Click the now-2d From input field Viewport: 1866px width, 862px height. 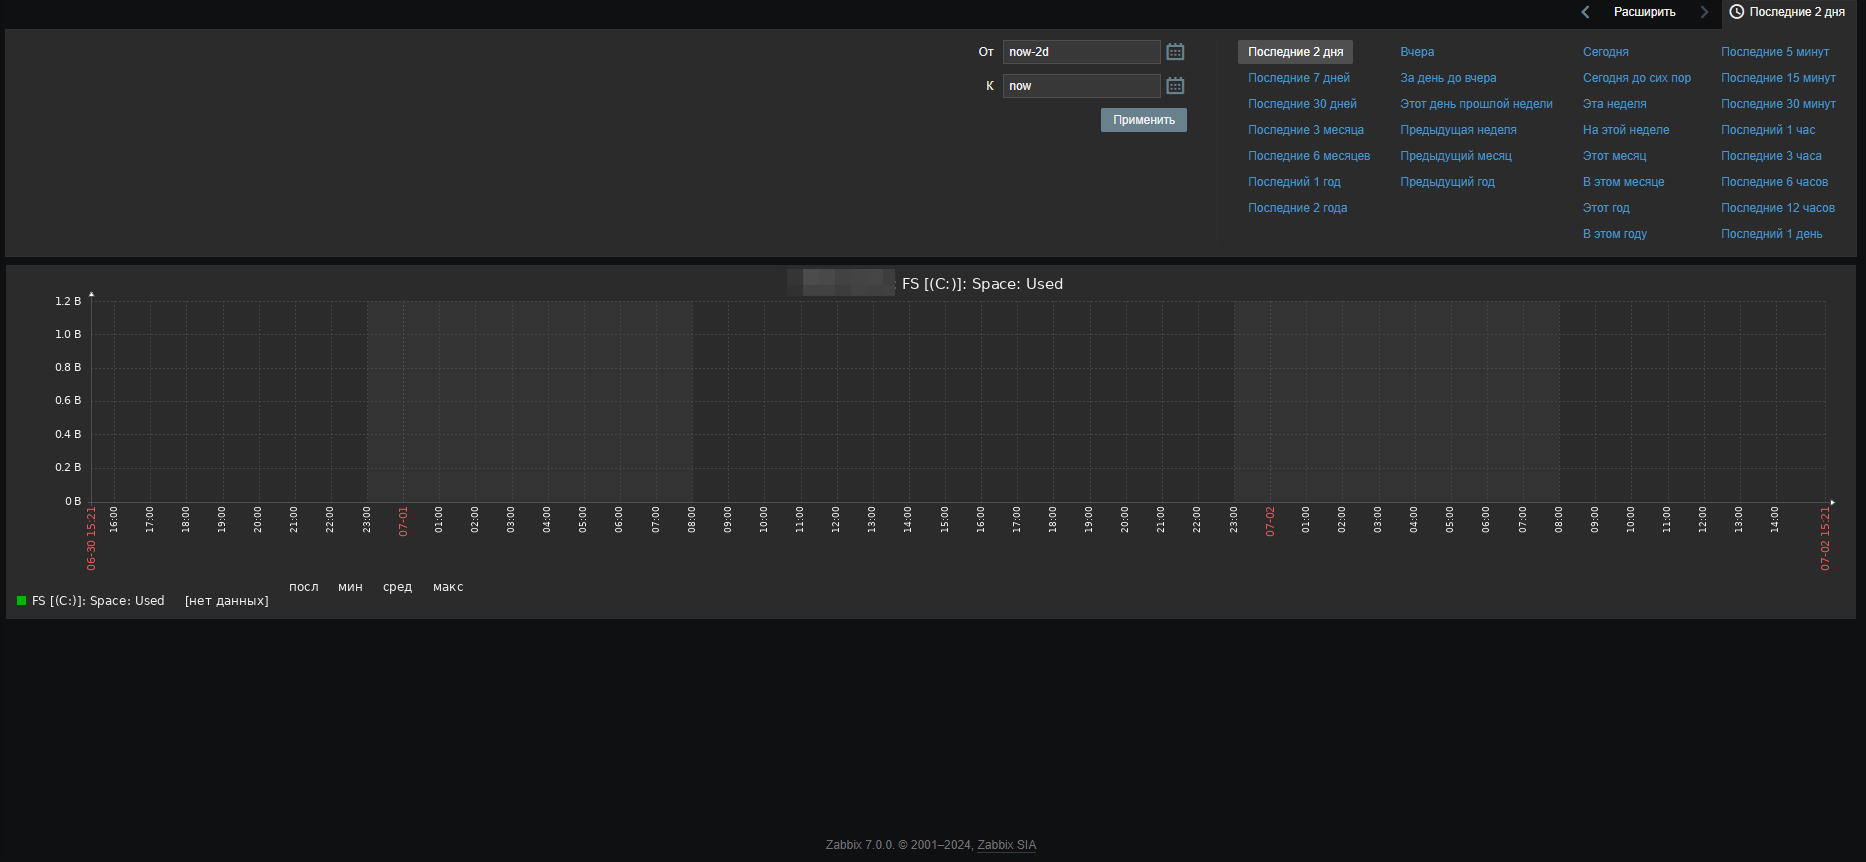[1081, 52]
